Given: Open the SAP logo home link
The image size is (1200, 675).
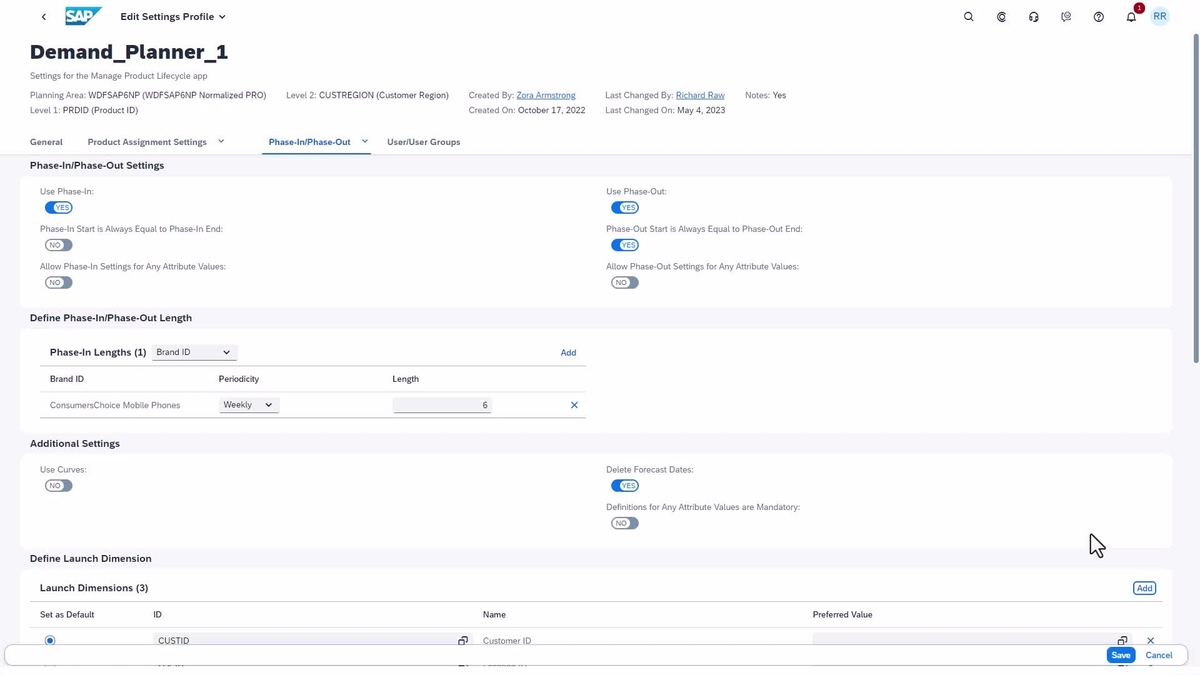Looking at the screenshot, I should (83, 16).
